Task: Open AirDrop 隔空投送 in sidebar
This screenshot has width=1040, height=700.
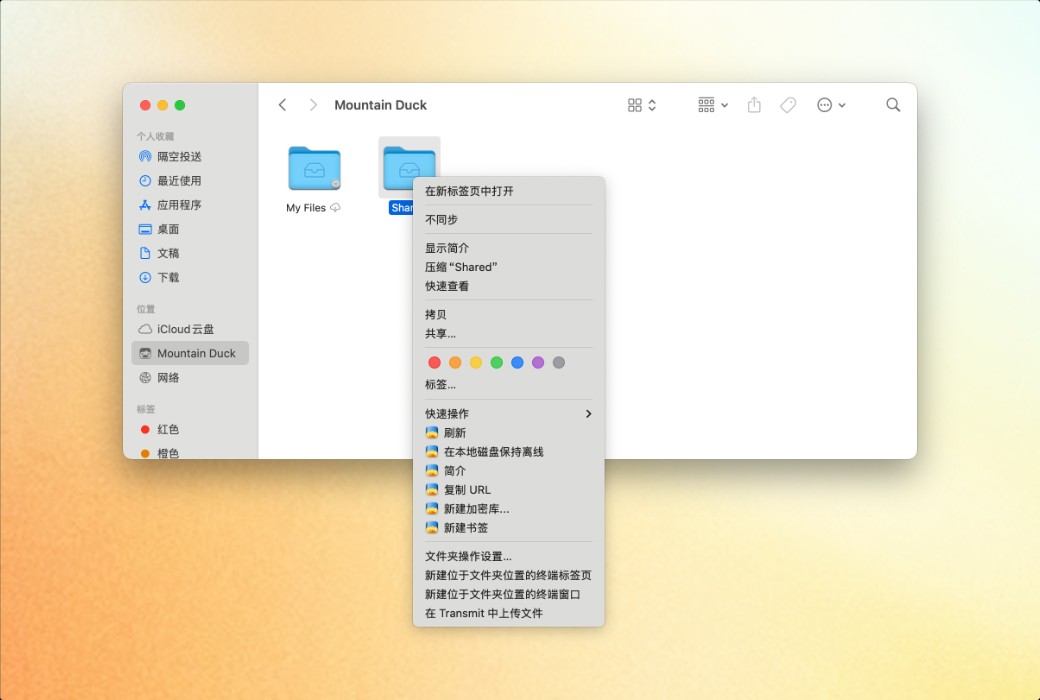Action: click(x=190, y=157)
